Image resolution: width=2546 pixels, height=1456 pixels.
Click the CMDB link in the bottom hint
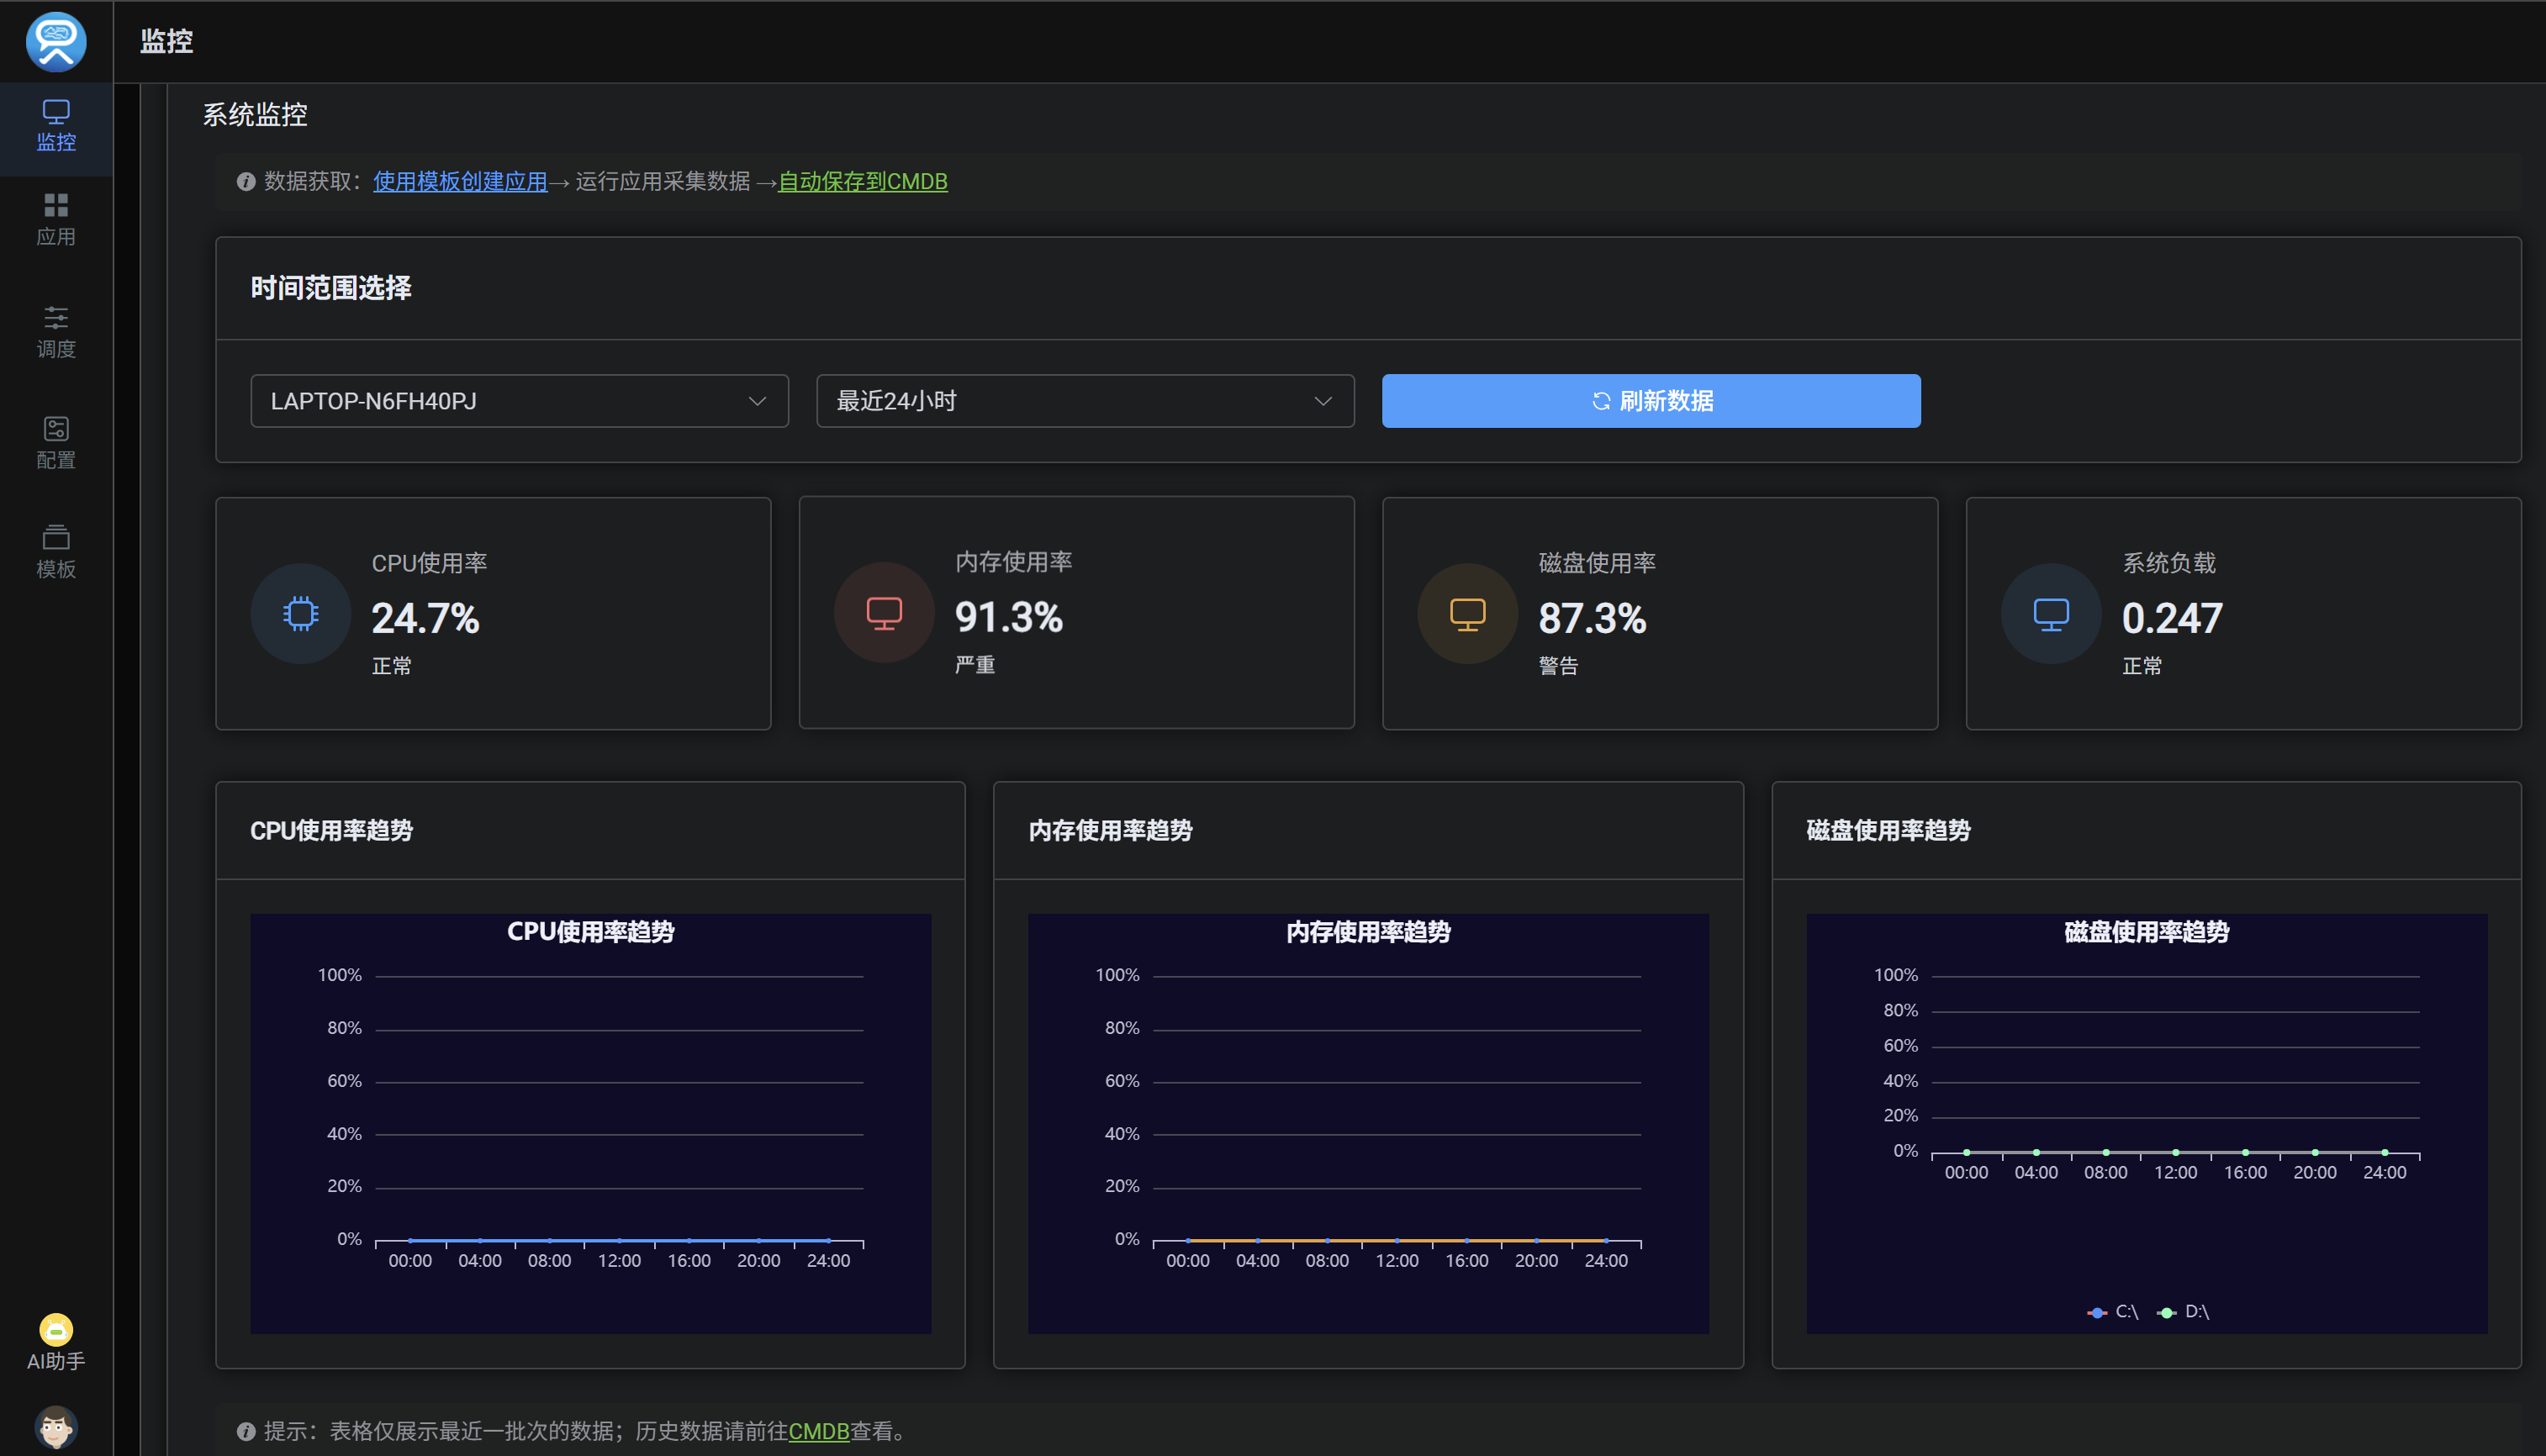[818, 1431]
